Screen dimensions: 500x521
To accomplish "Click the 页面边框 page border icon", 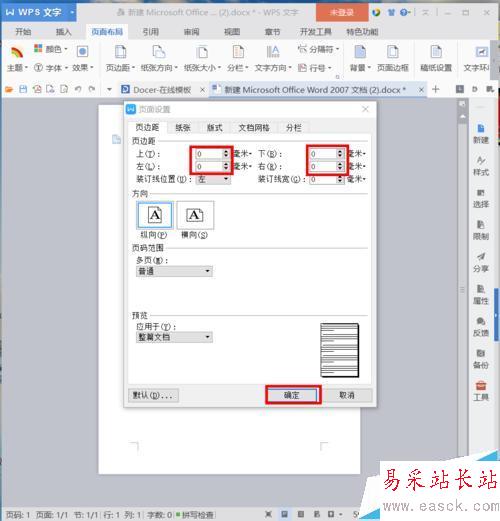I will (393, 52).
